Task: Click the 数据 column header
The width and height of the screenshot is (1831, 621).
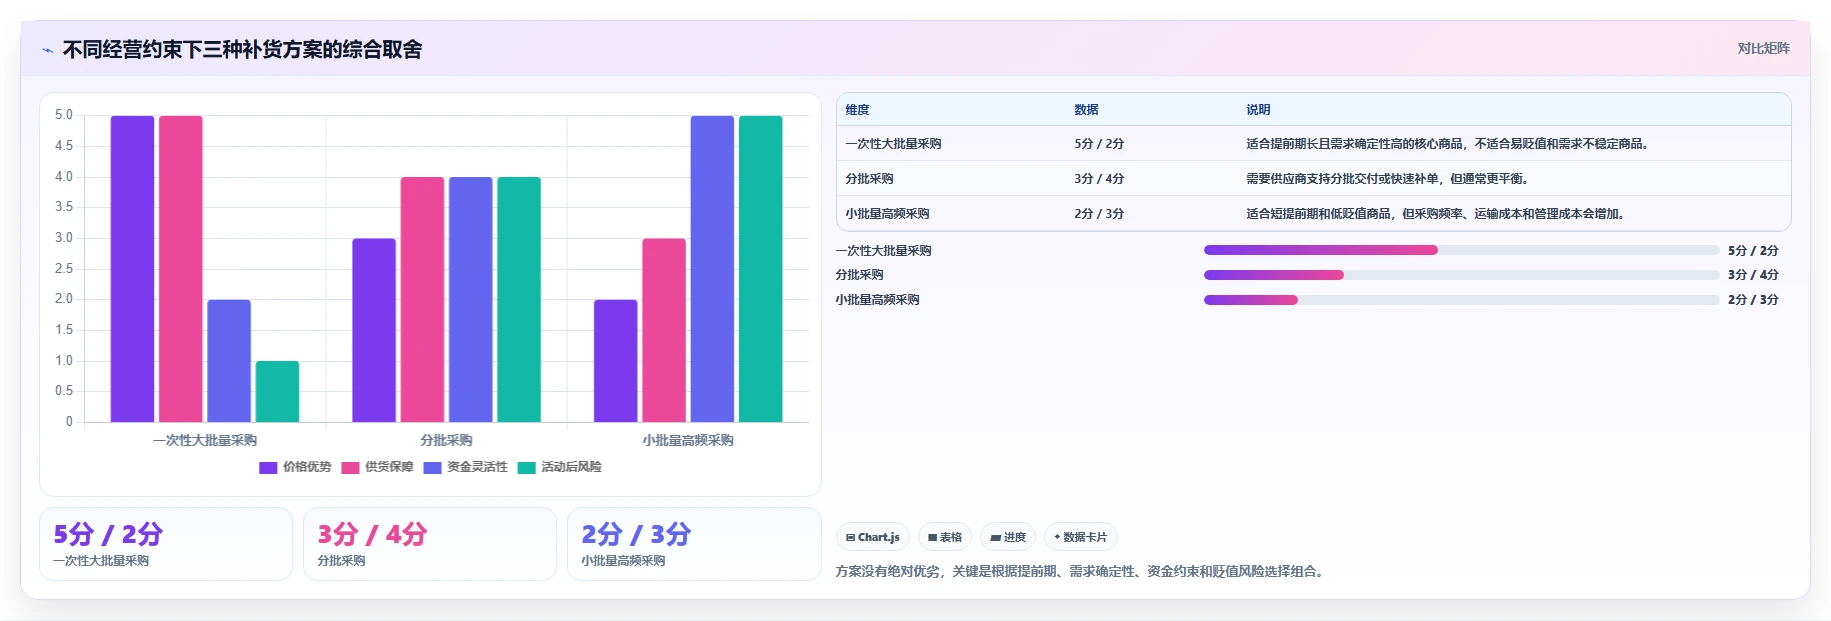Action: 1086,110
